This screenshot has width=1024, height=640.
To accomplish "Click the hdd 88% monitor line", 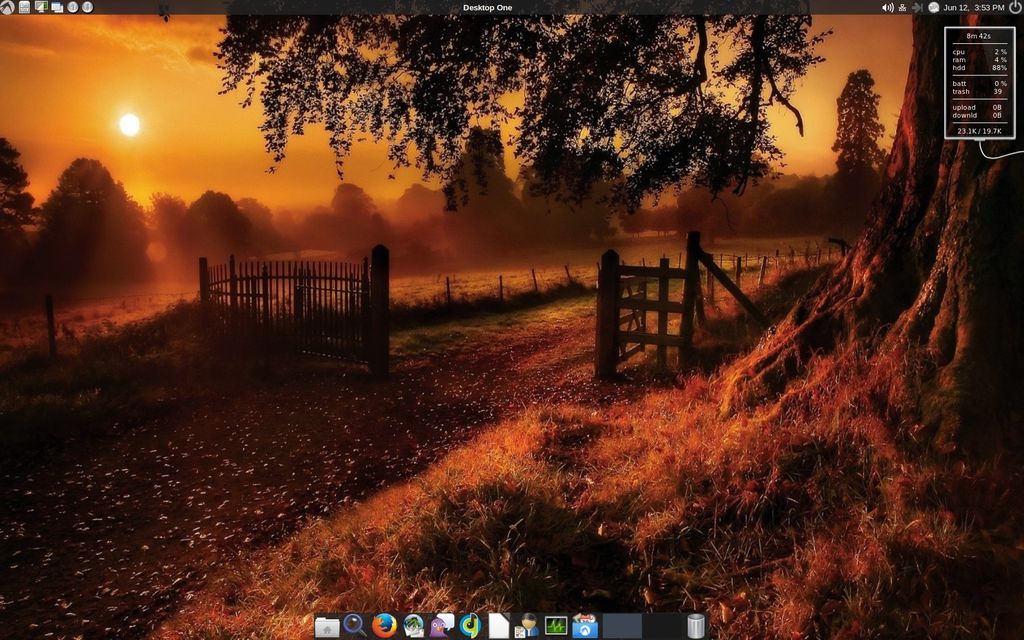I will point(979,67).
